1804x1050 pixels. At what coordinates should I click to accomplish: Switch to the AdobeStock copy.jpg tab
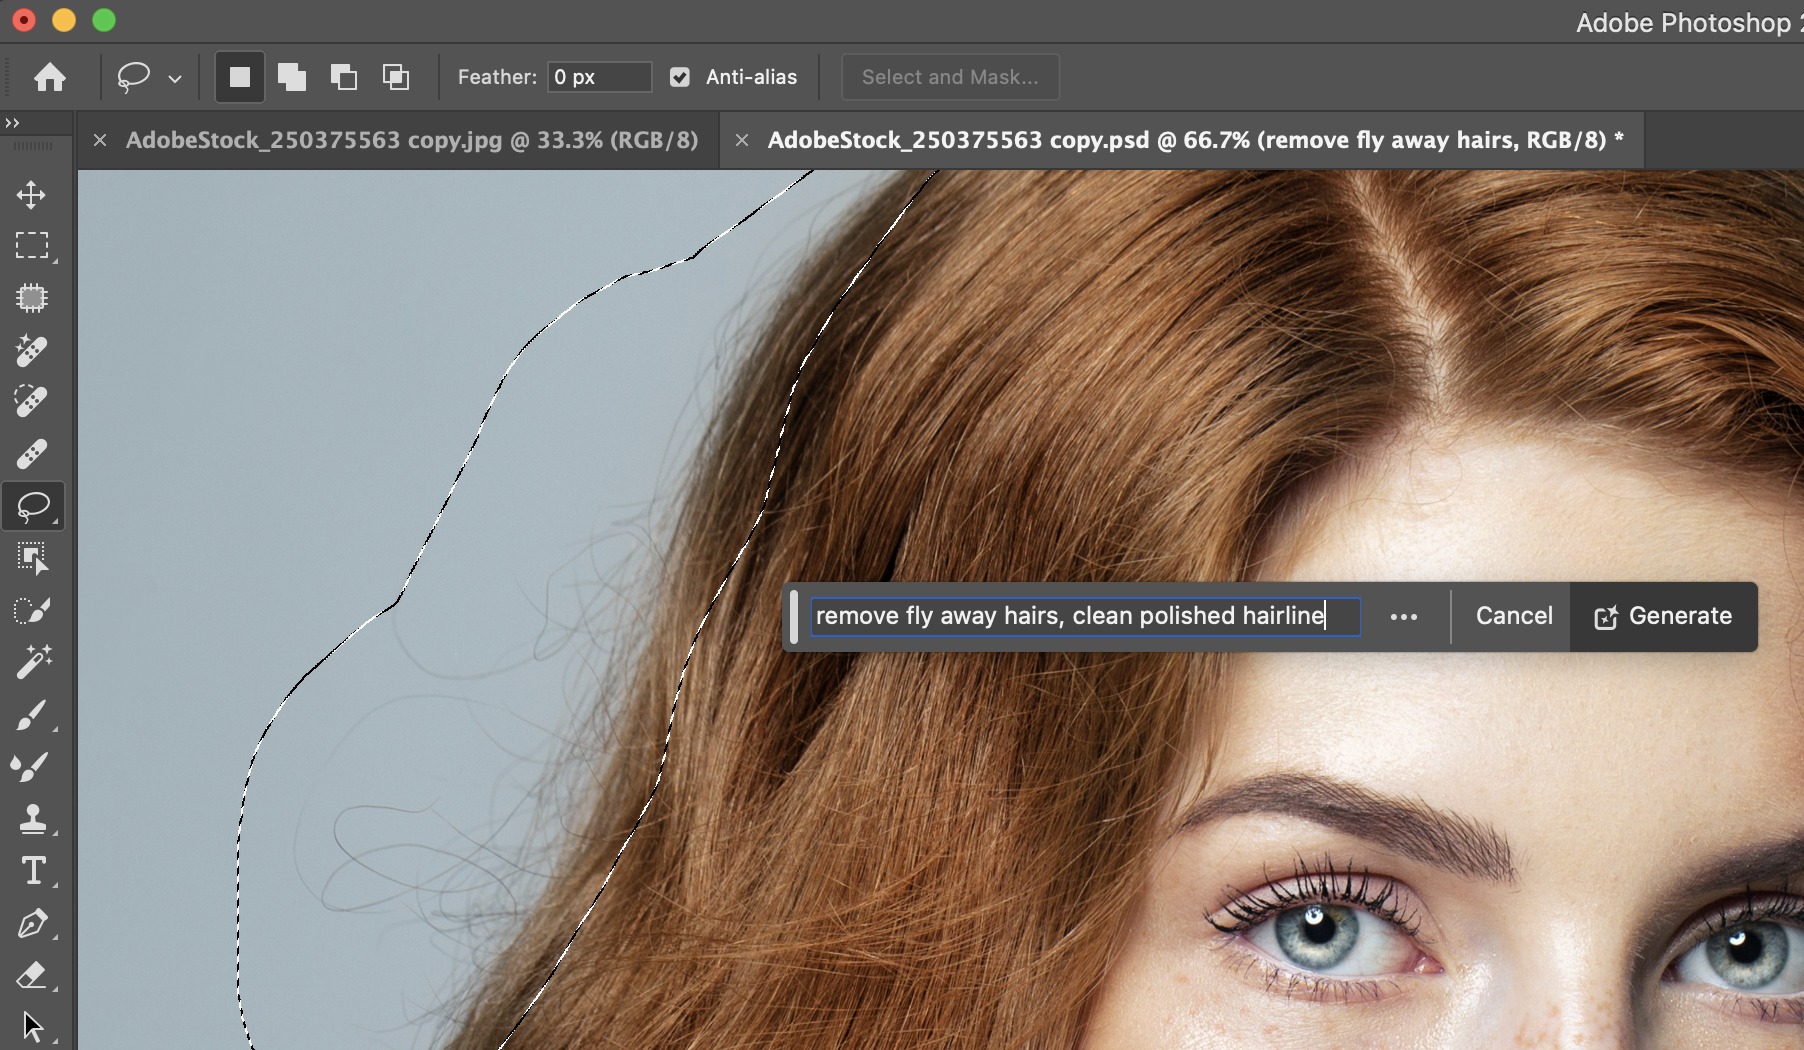(411, 140)
